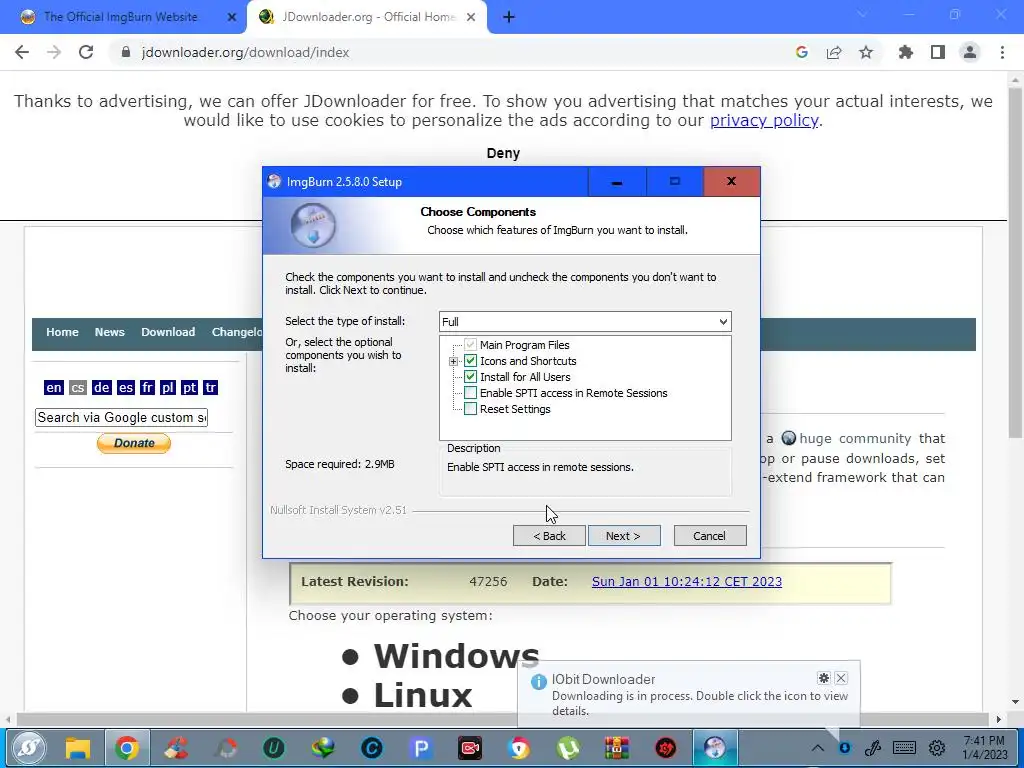Open the touch keyboard tray icon
The image size is (1024, 768).
coord(904,748)
